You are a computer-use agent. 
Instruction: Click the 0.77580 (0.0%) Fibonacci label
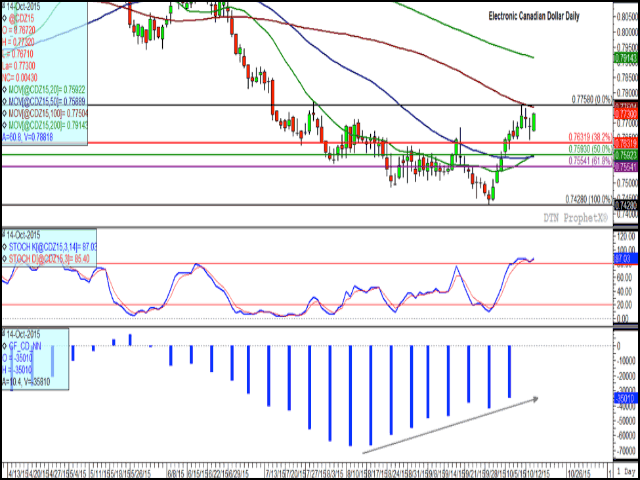click(592, 98)
